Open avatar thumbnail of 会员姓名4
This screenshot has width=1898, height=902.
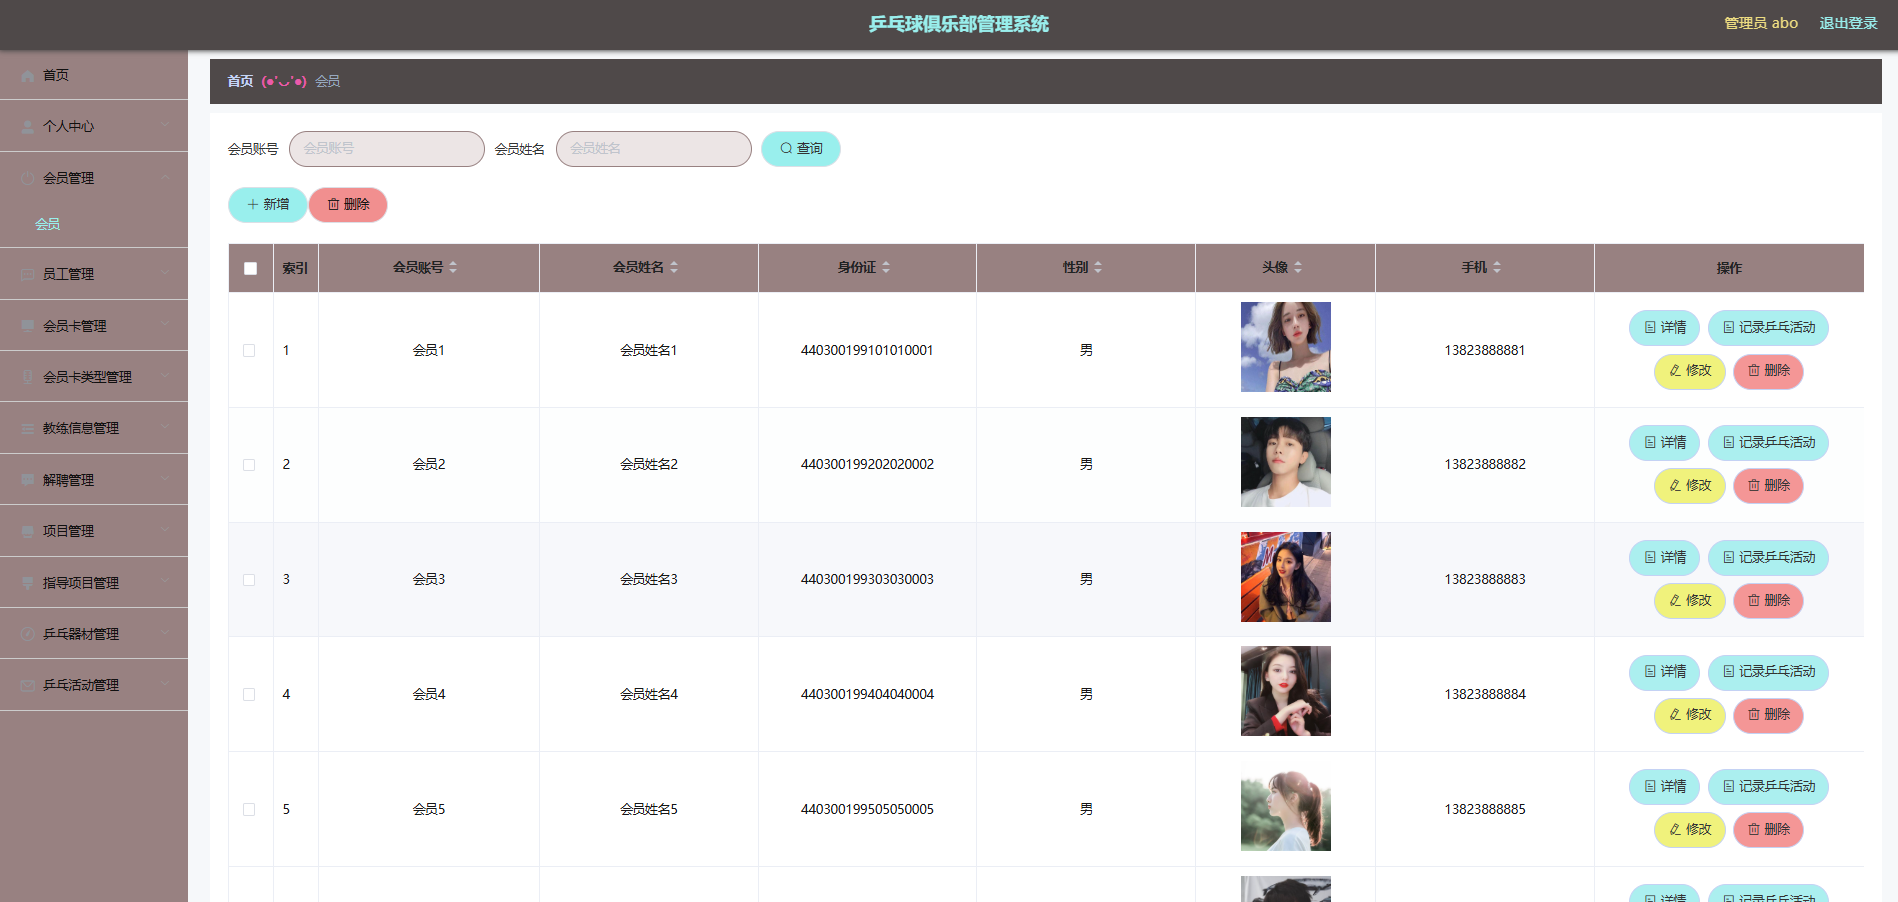coord(1286,691)
